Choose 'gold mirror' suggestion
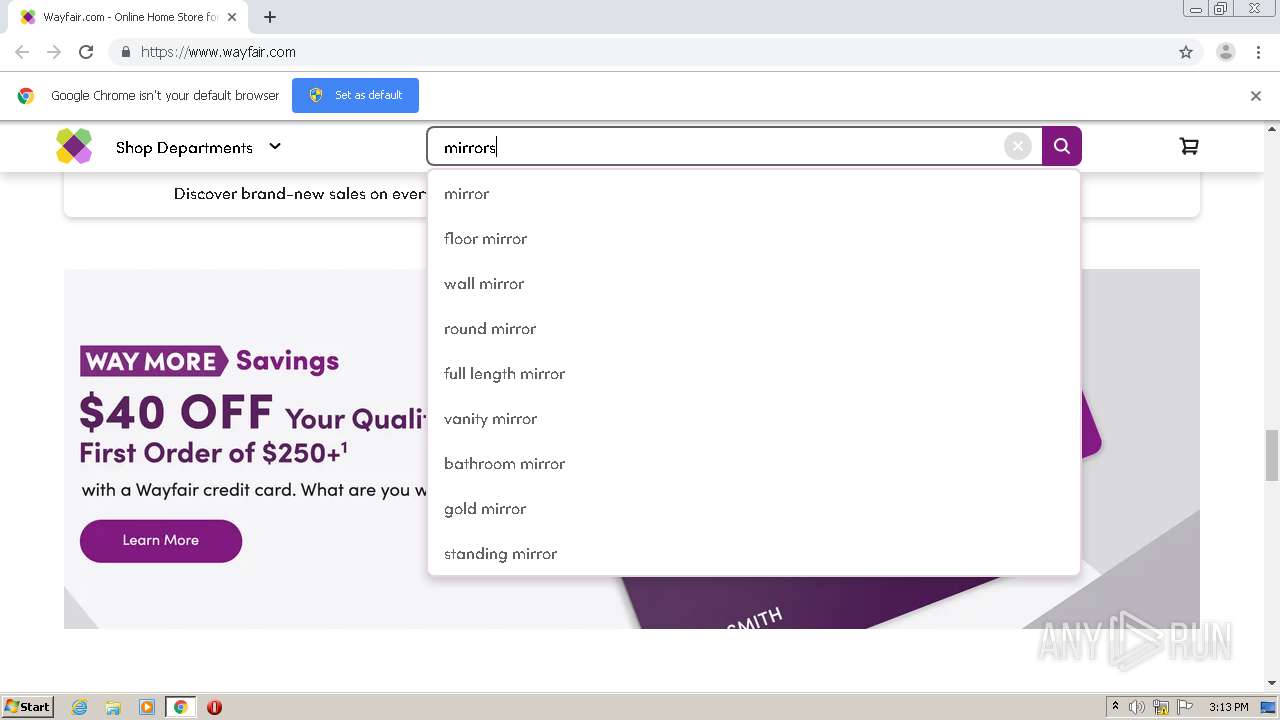Image resolution: width=1280 pixels, height=720 pixels. pos(754,509)
